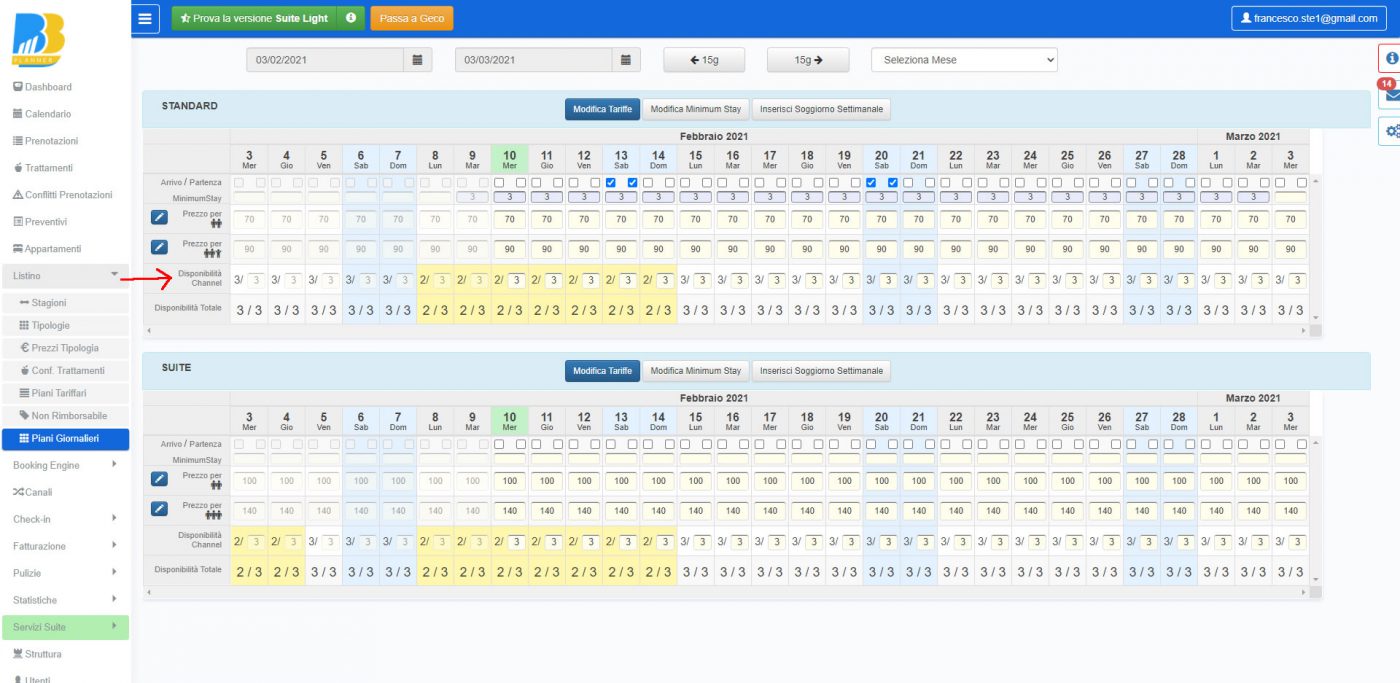Open Non Rimborsabile tag item
The width and height of the screenshot is (1400, 683).
pyautogui.click(x=63, y=415)
